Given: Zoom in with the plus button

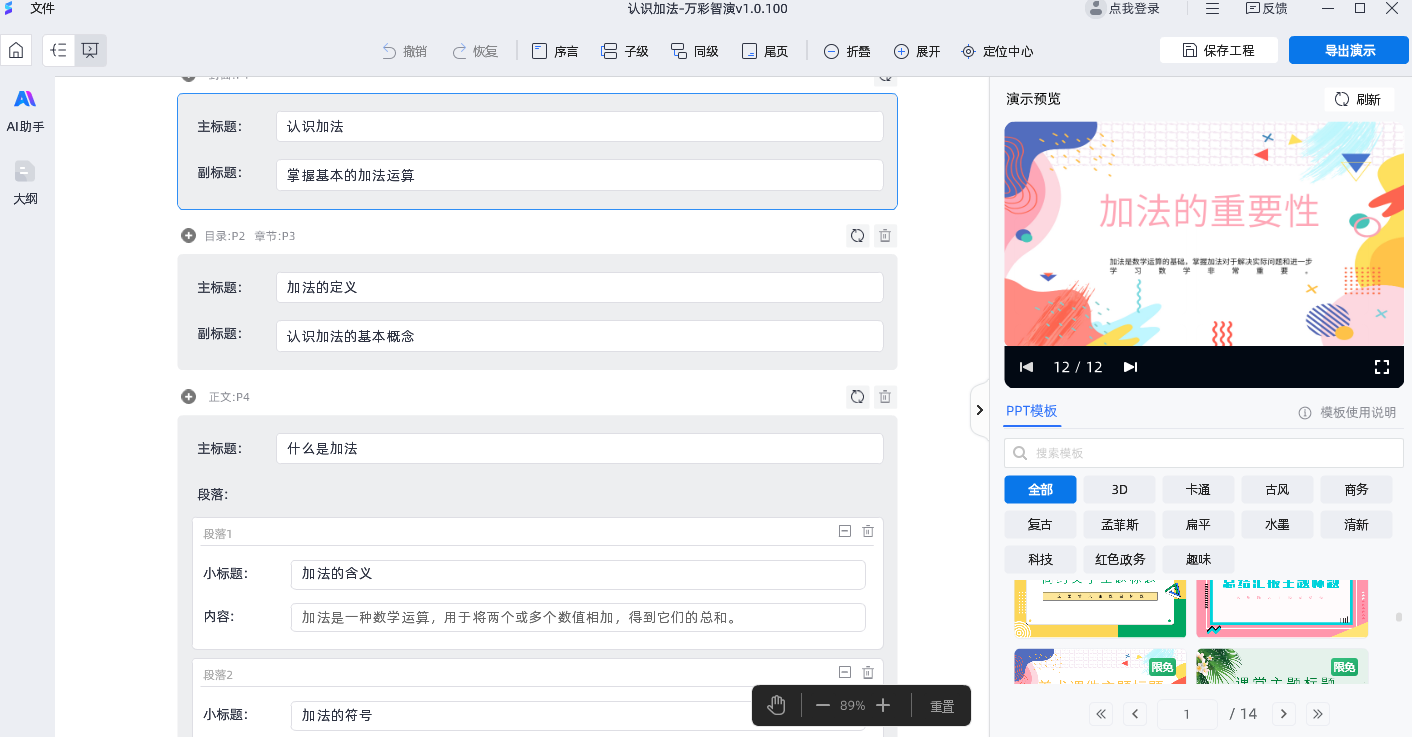Looking at the screenshot, I should pyautogui.click(x=883, y=706).
